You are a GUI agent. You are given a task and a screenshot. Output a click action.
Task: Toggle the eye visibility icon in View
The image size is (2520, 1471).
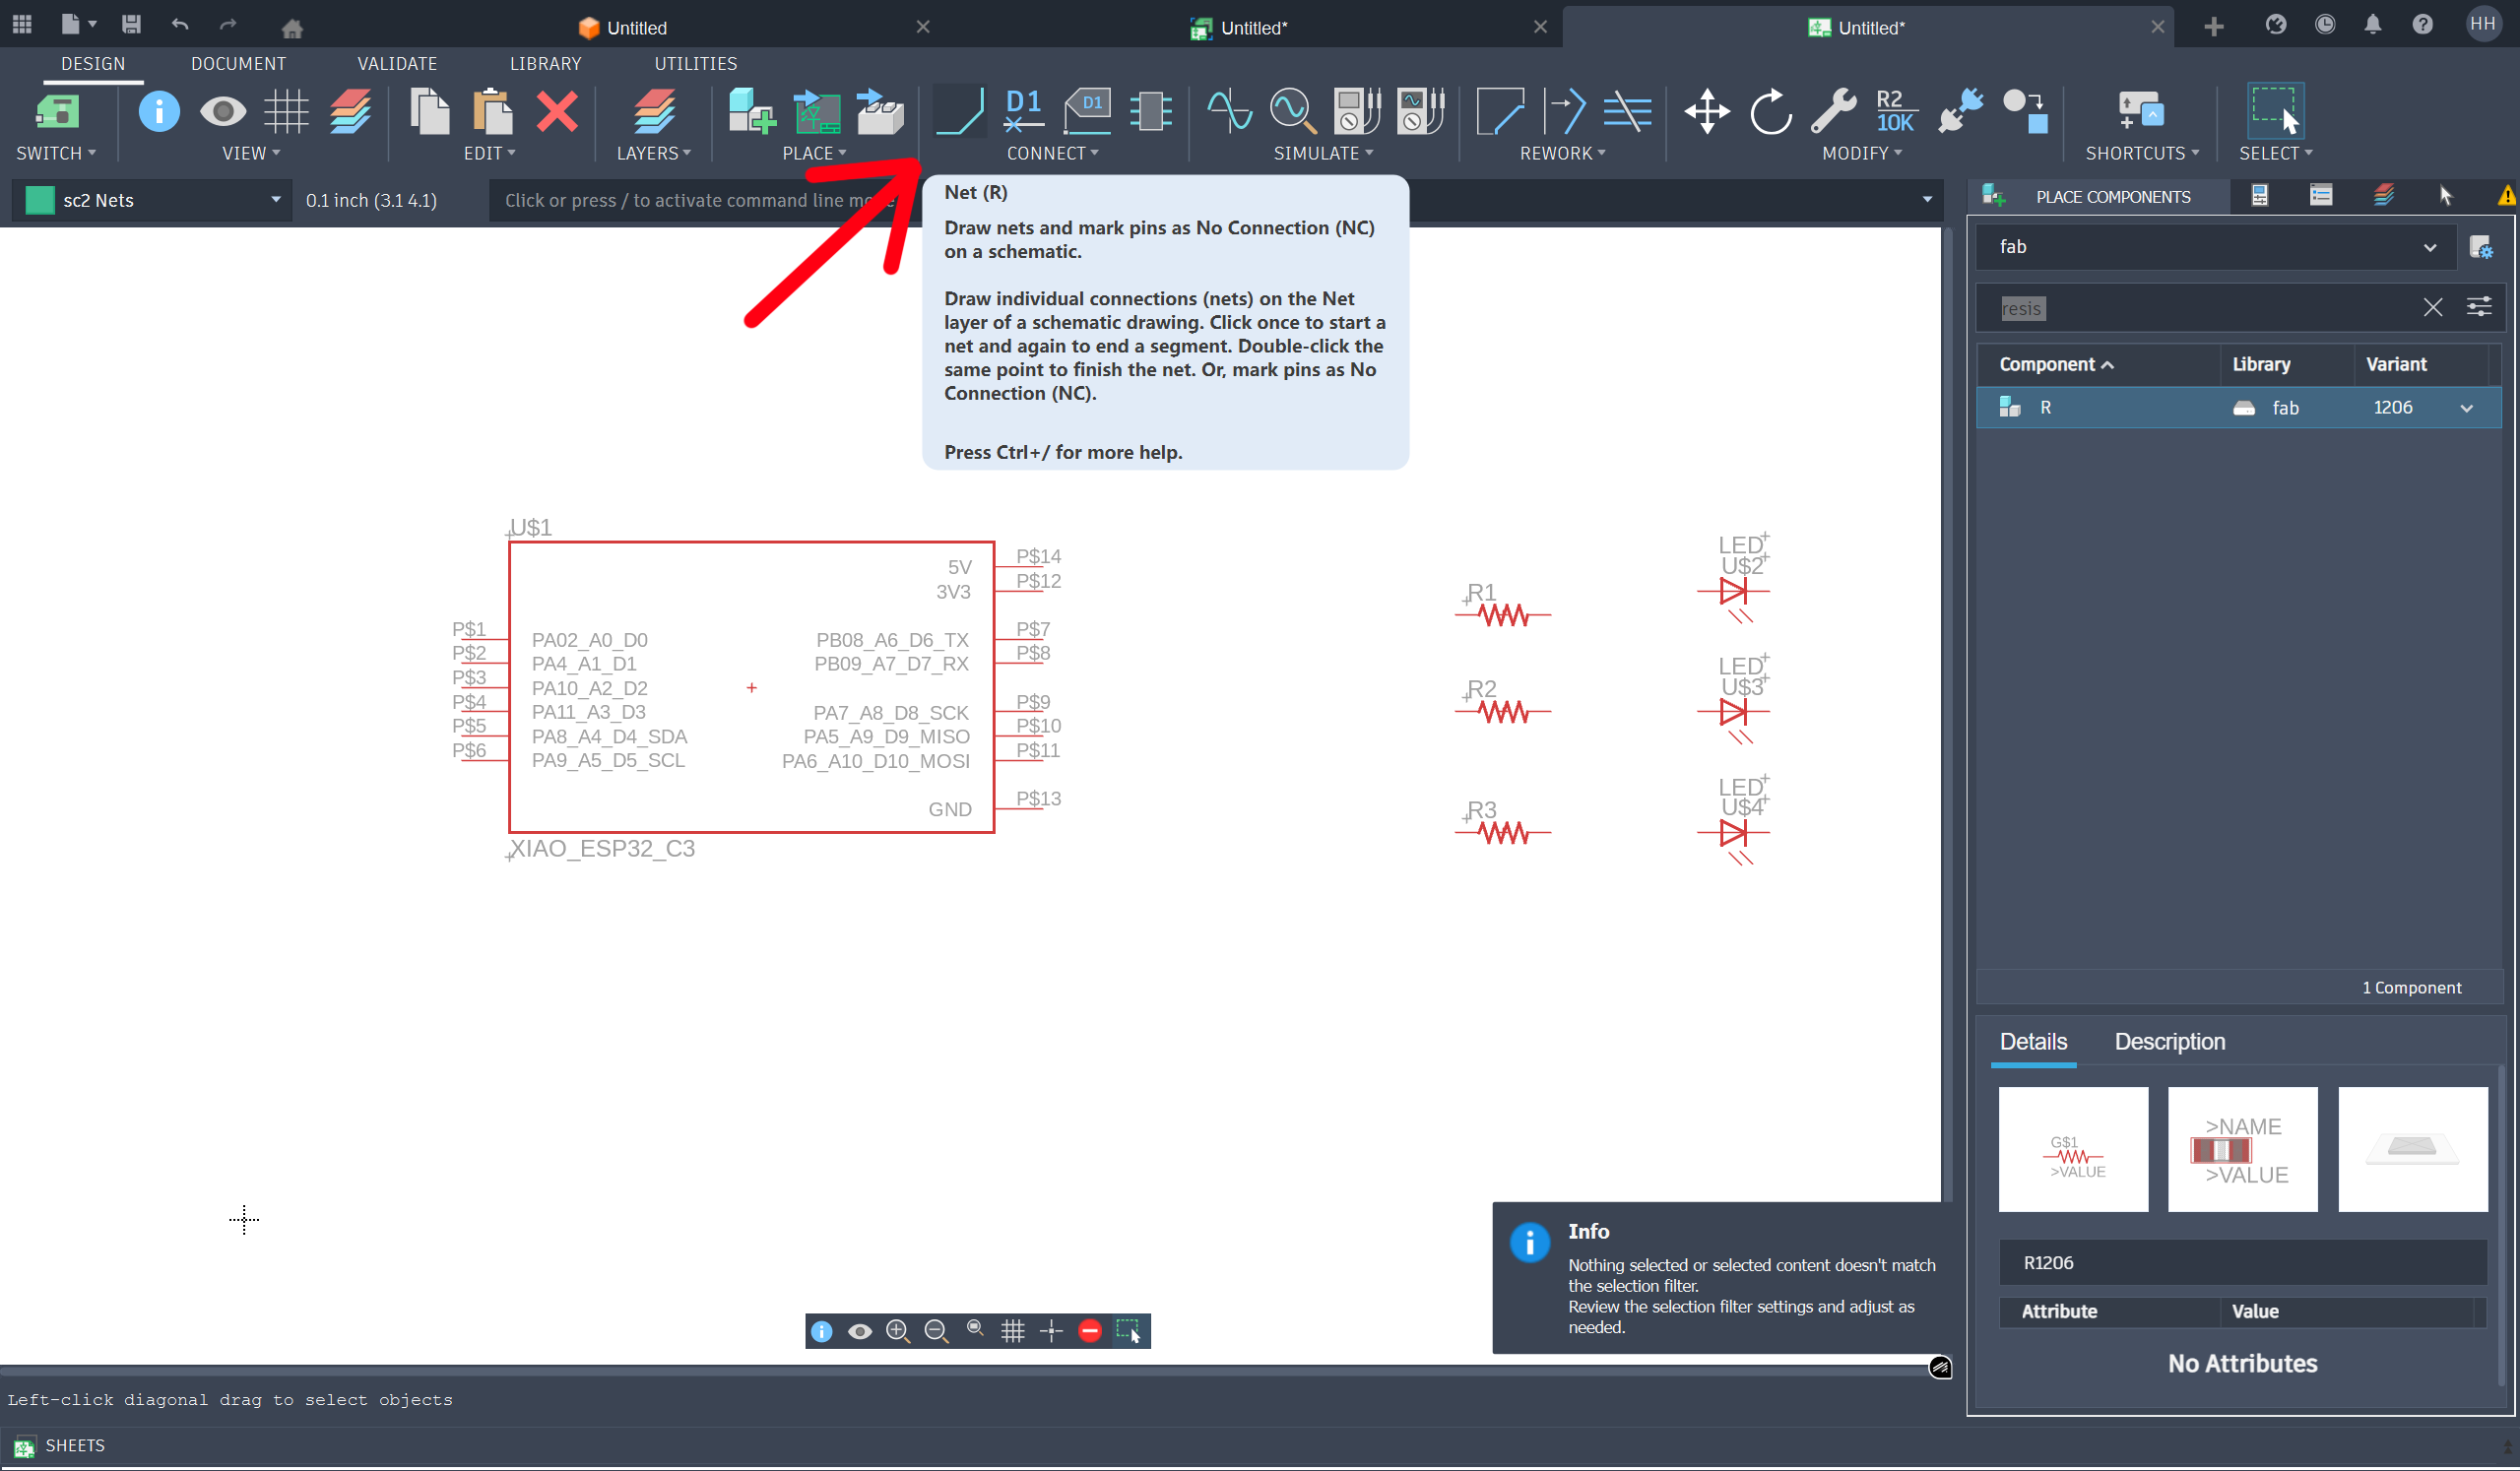222,110
